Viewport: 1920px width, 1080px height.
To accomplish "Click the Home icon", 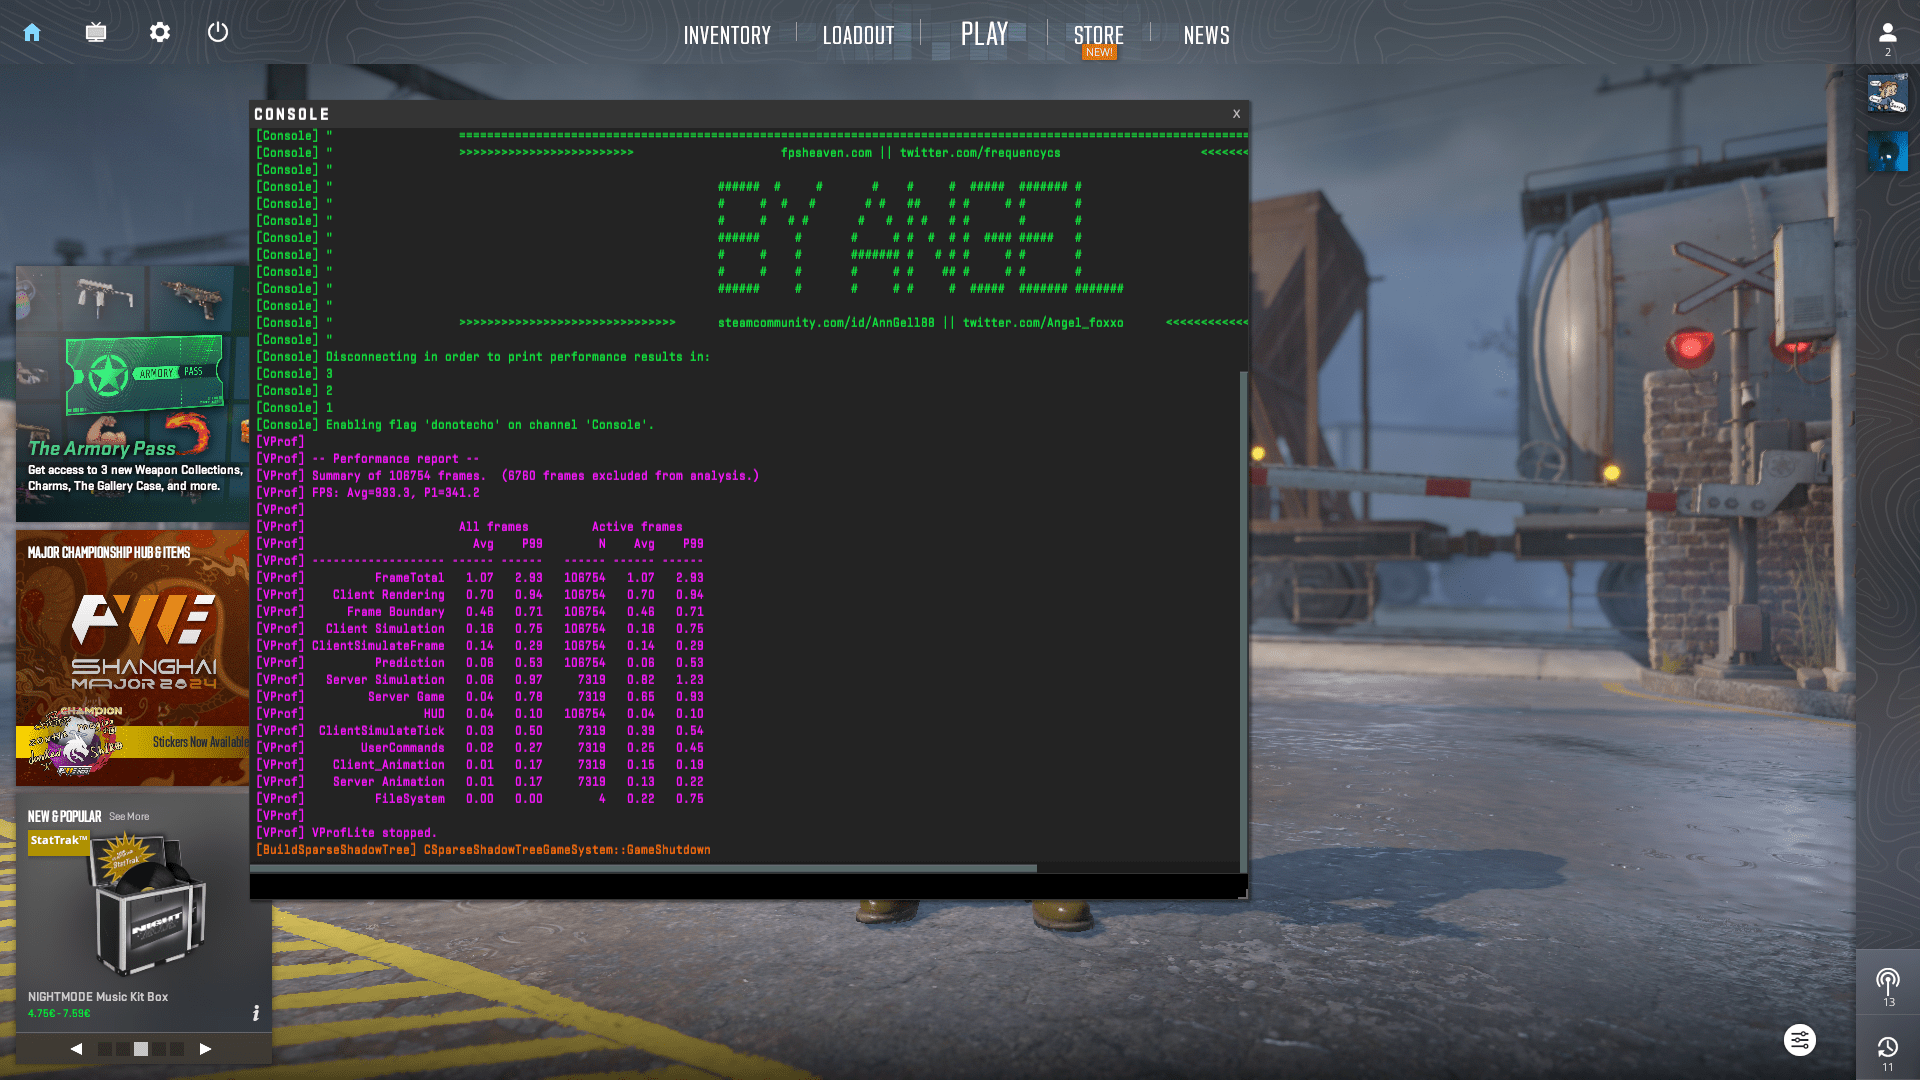I will [x=32, y=33].
